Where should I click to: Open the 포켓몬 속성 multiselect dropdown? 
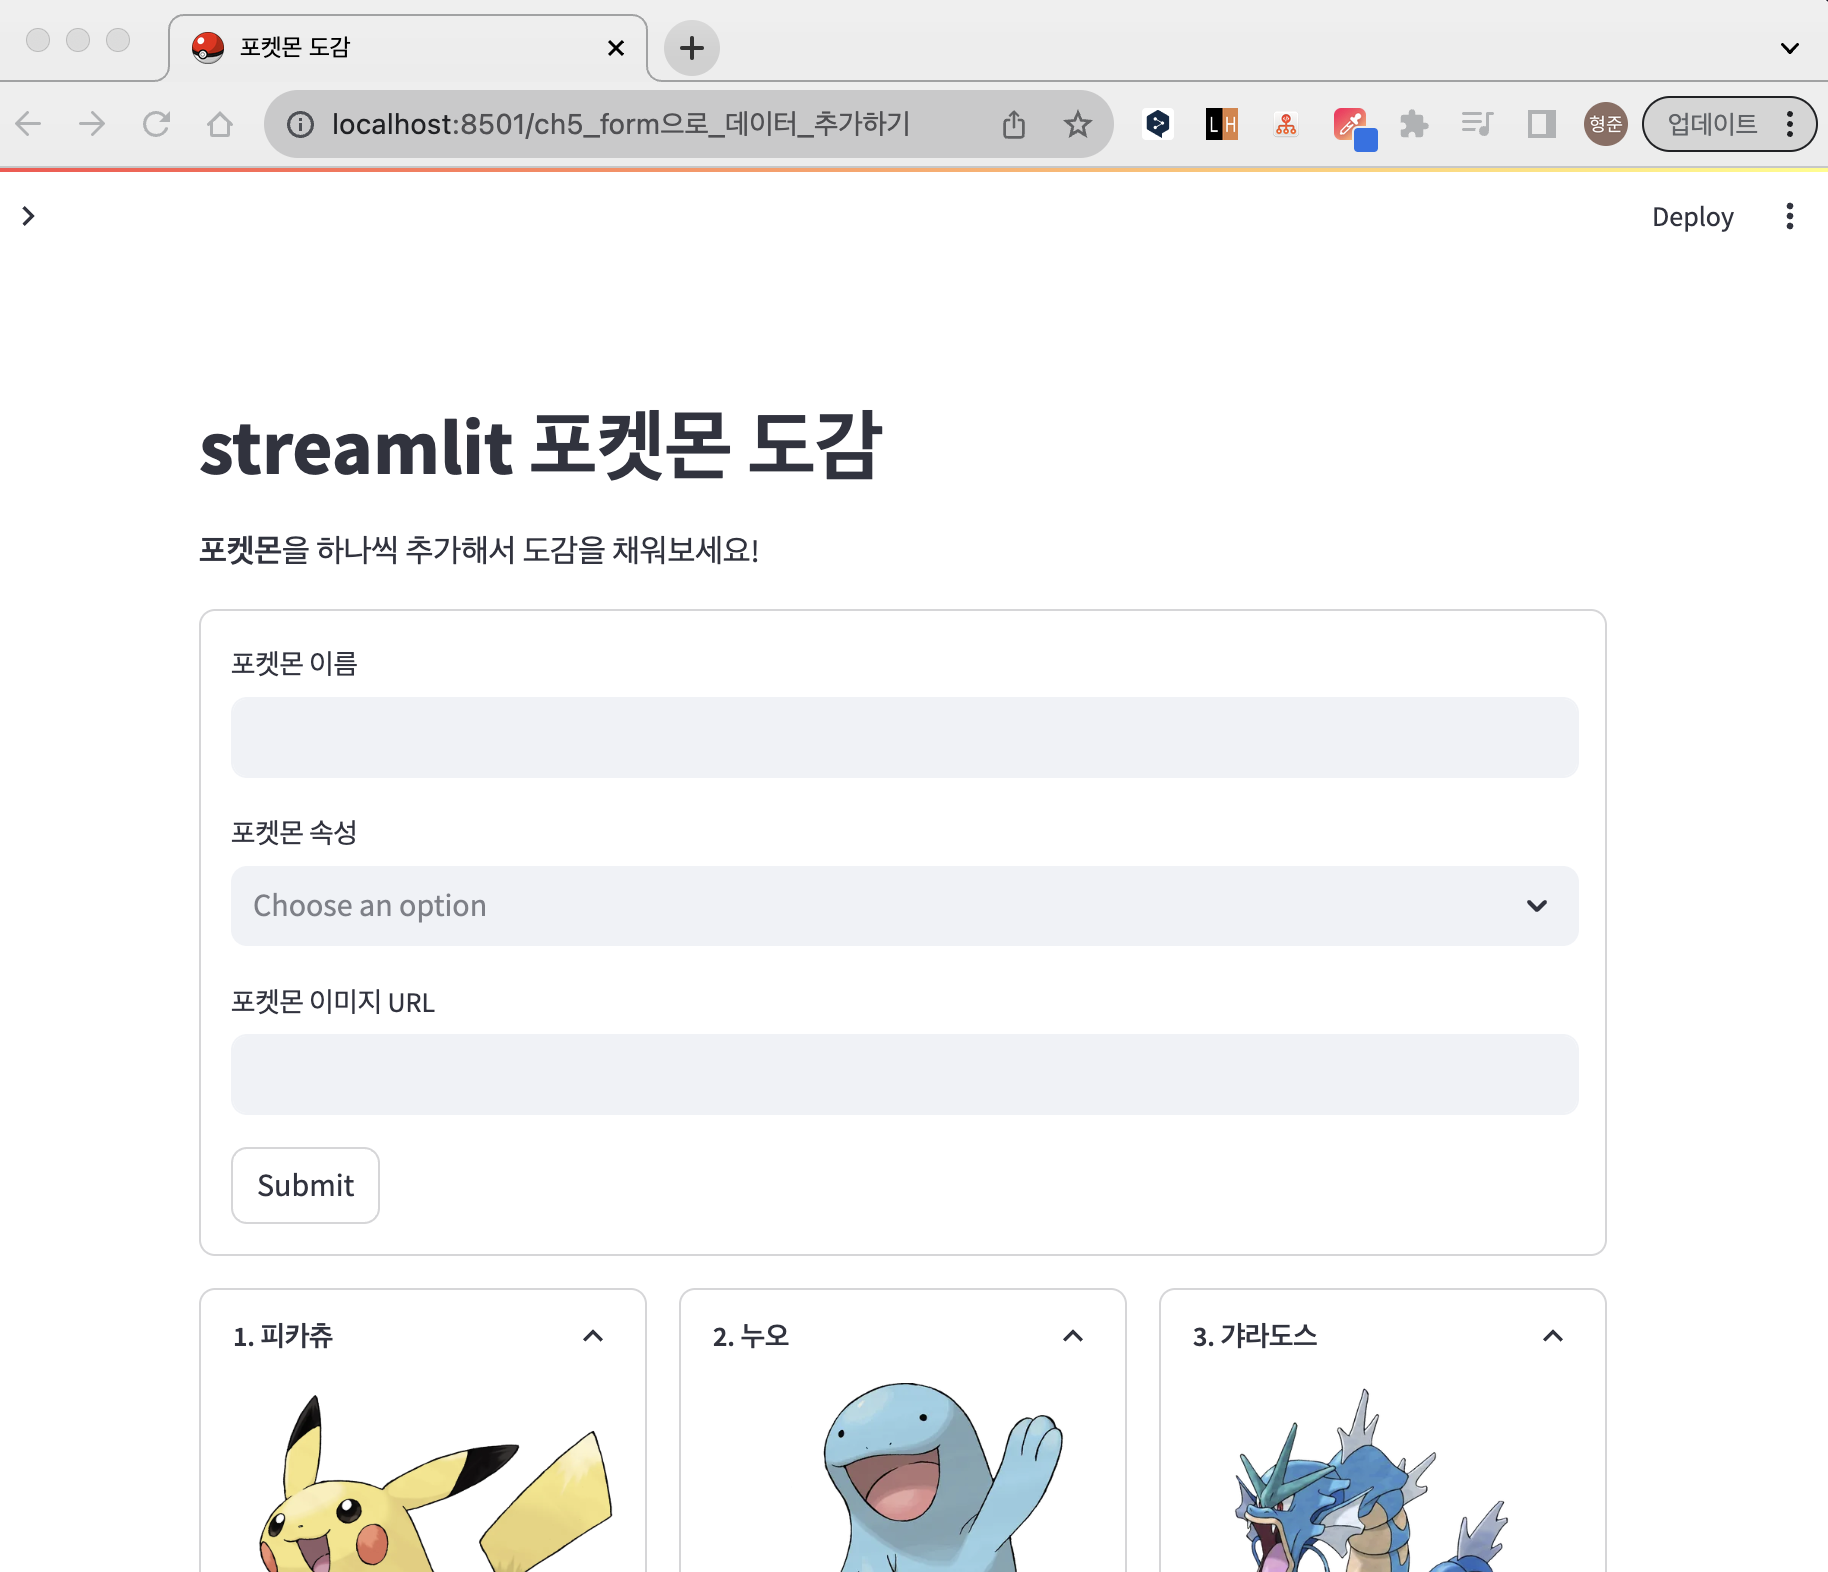pyautogui.click(x=904, y=905)
